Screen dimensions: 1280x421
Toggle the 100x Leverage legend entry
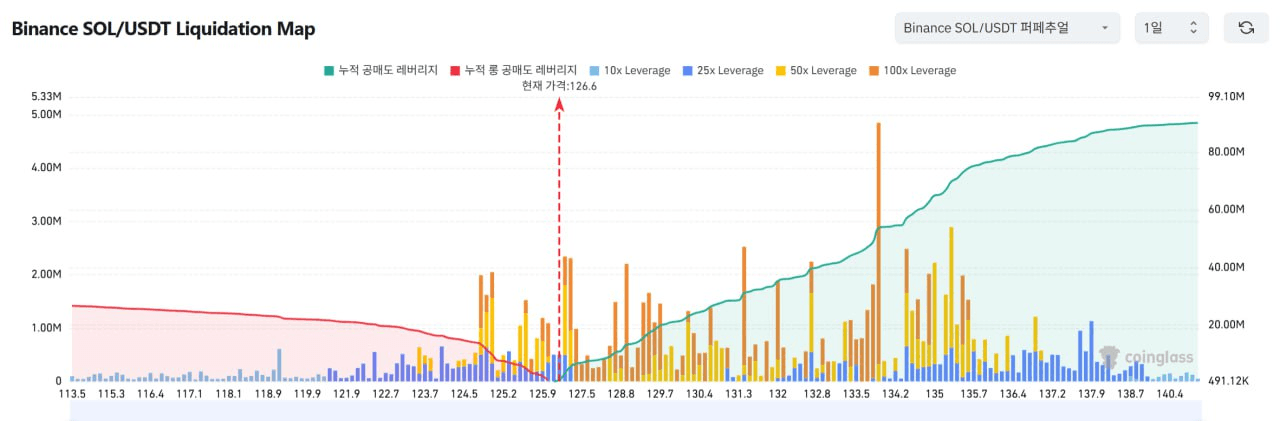911,71
